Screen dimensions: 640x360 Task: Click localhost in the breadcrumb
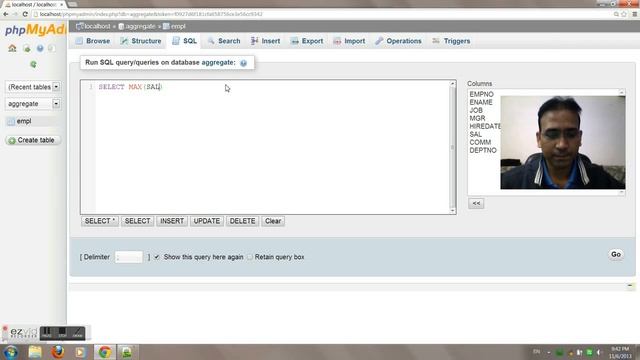coord(97,26)
